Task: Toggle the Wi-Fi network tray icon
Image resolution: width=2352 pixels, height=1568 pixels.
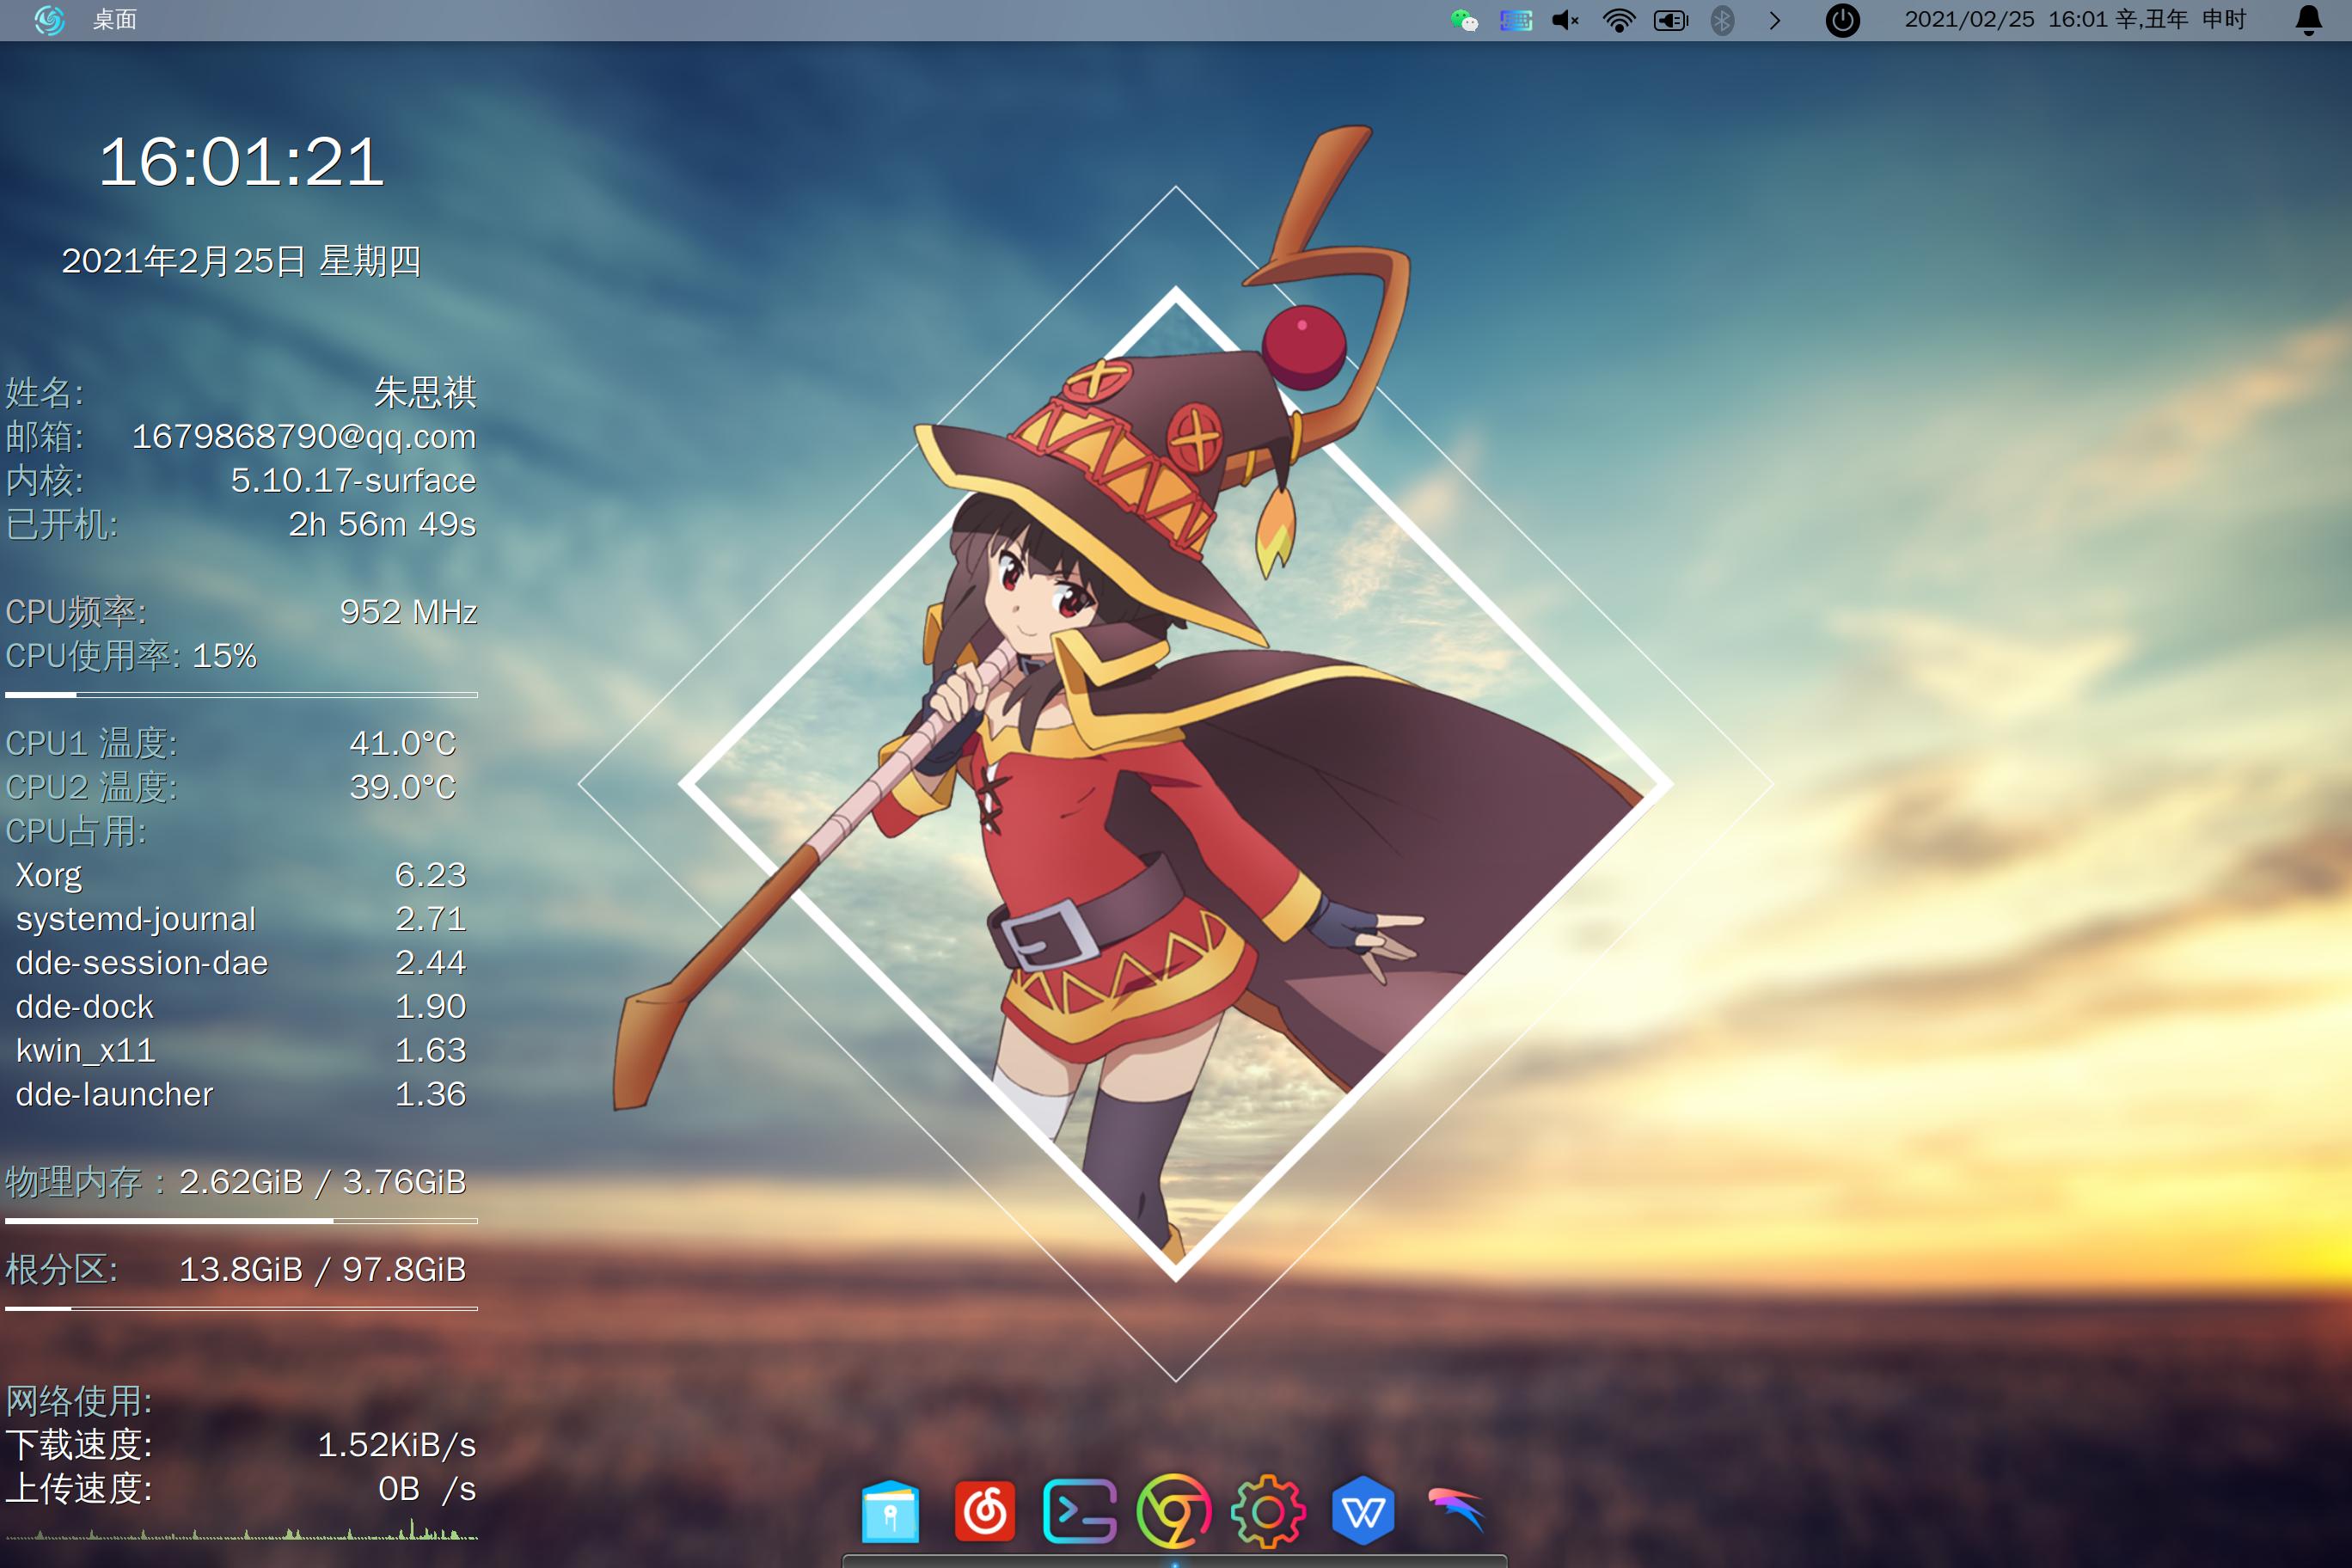Action: (1618, 20)
